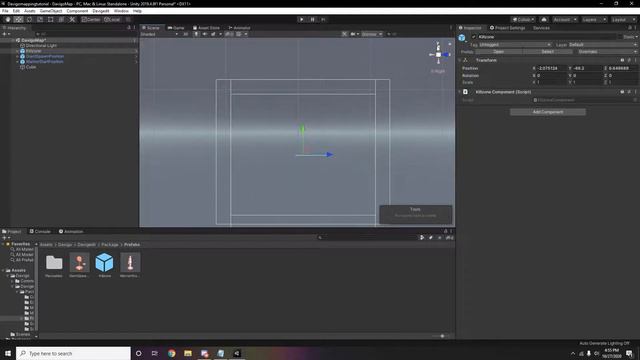Open the Help menu

click(x=138, y=11)
